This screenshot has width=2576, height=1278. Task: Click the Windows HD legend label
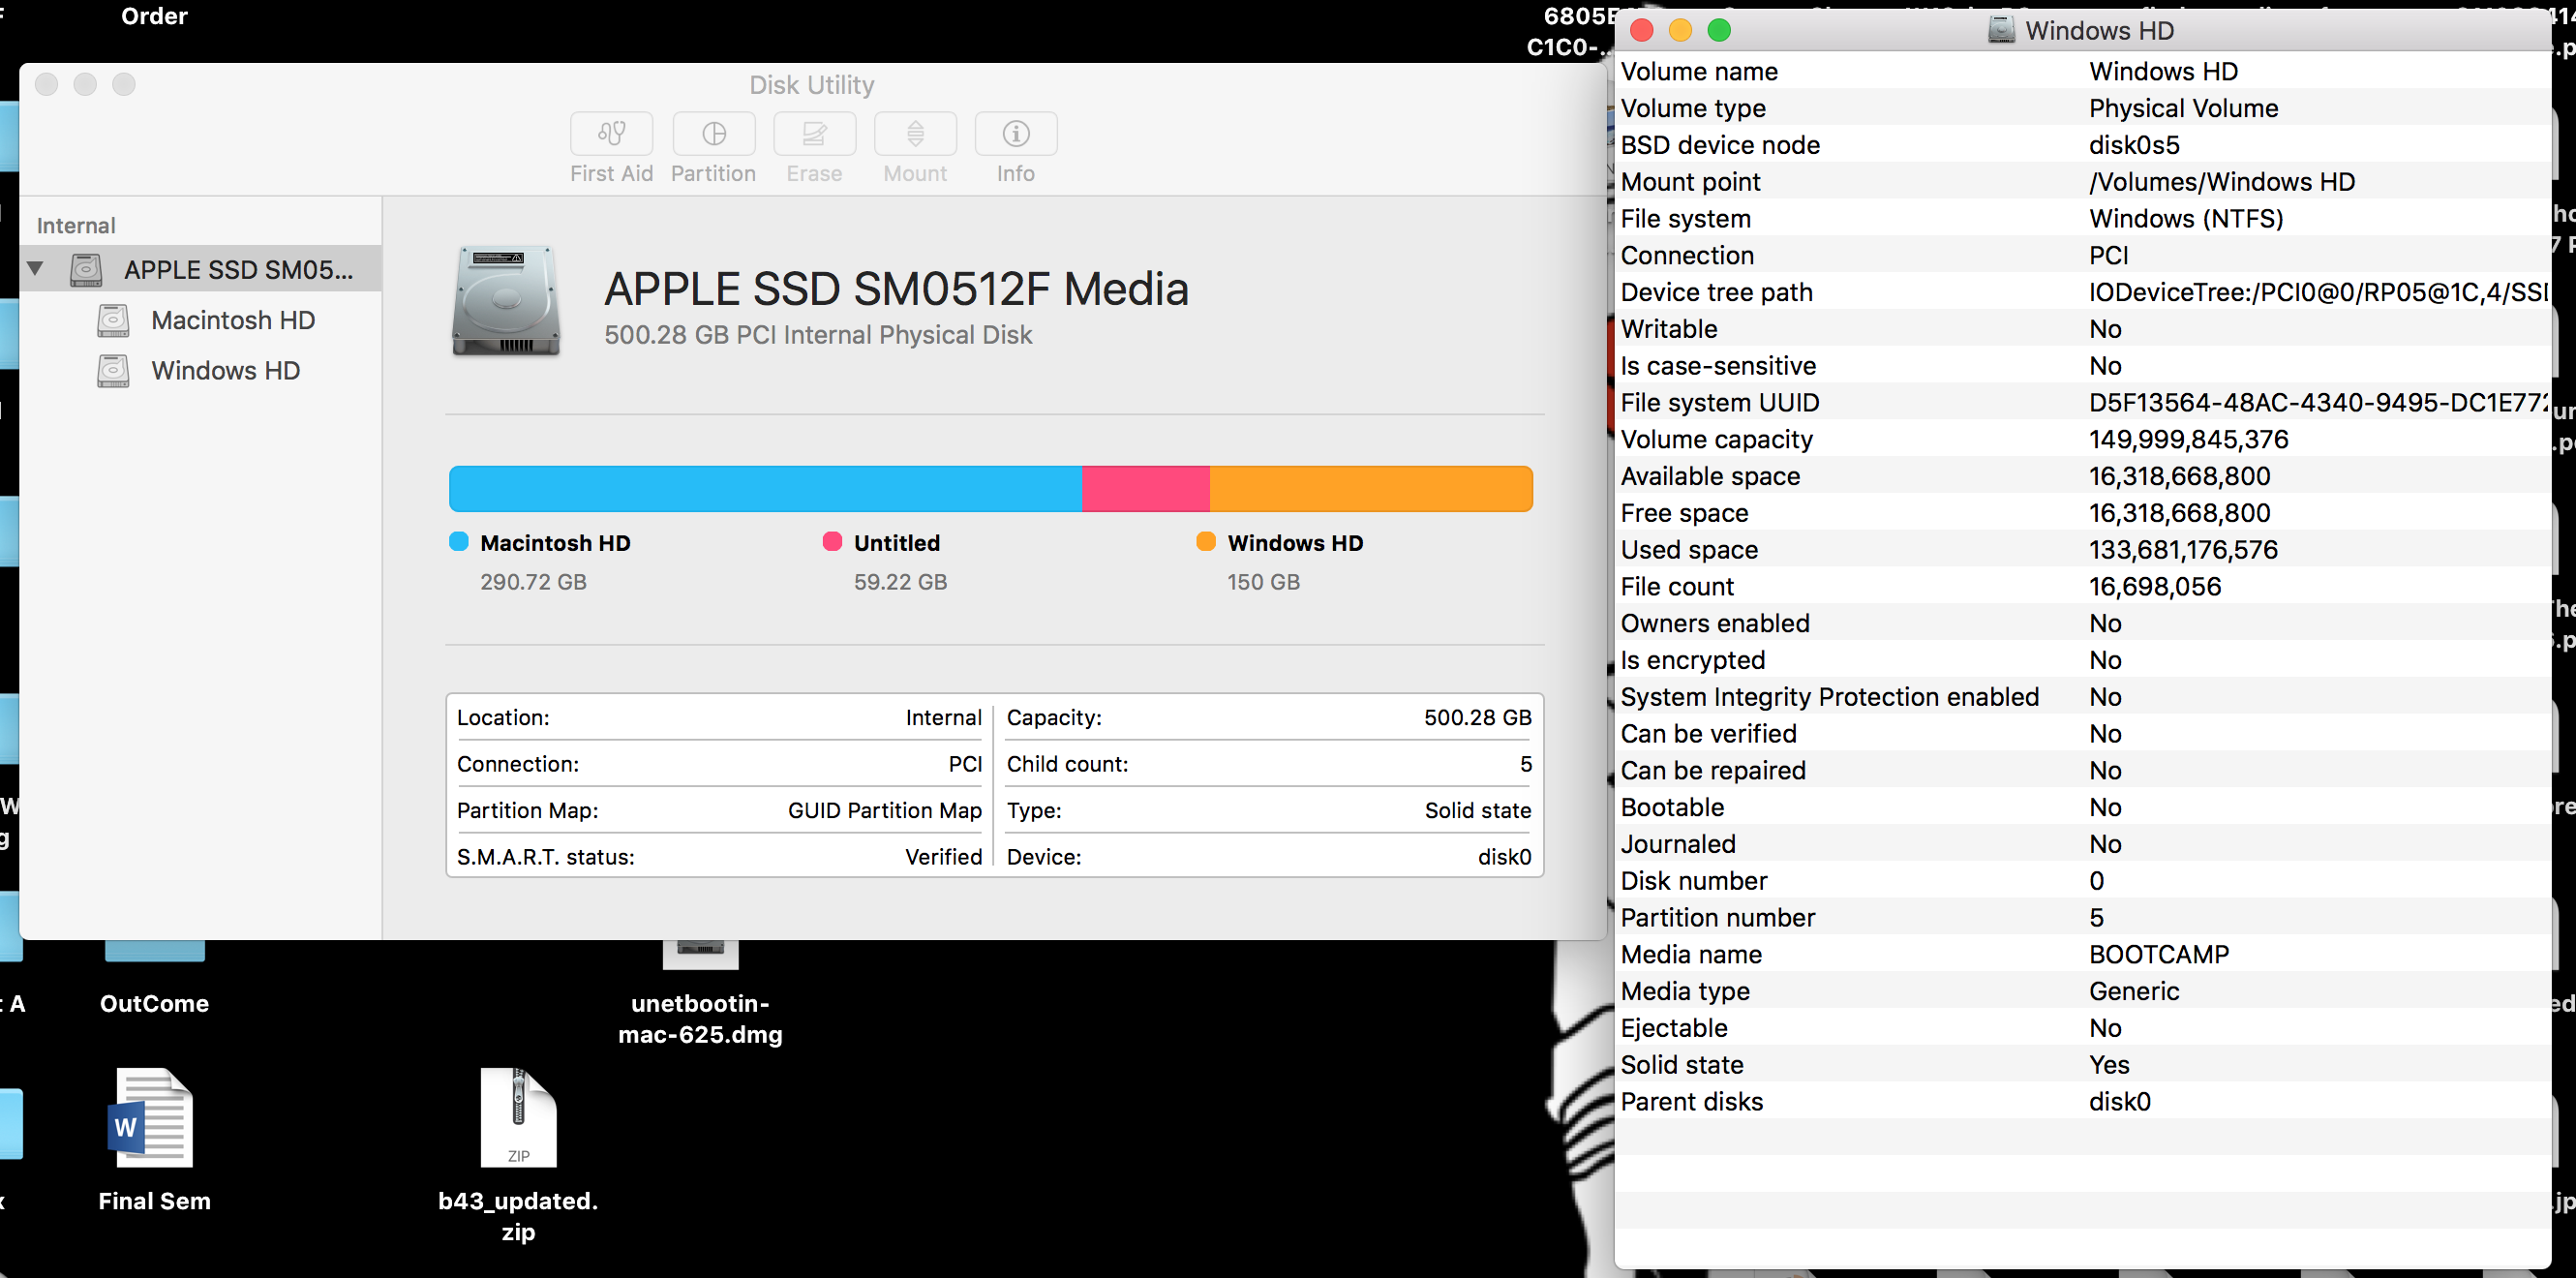[x=1294, y=543]
